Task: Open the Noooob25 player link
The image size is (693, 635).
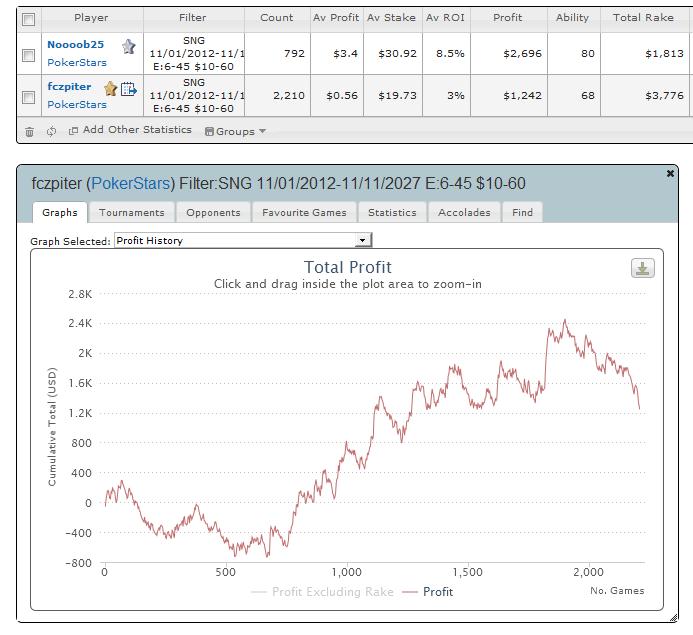Action: coord(76,45)
